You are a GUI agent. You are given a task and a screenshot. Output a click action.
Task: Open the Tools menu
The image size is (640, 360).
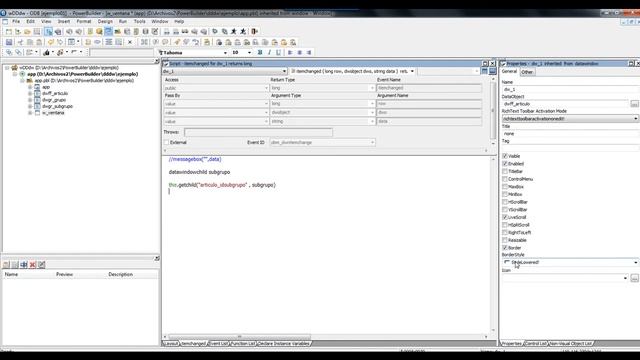click(140, 21)
